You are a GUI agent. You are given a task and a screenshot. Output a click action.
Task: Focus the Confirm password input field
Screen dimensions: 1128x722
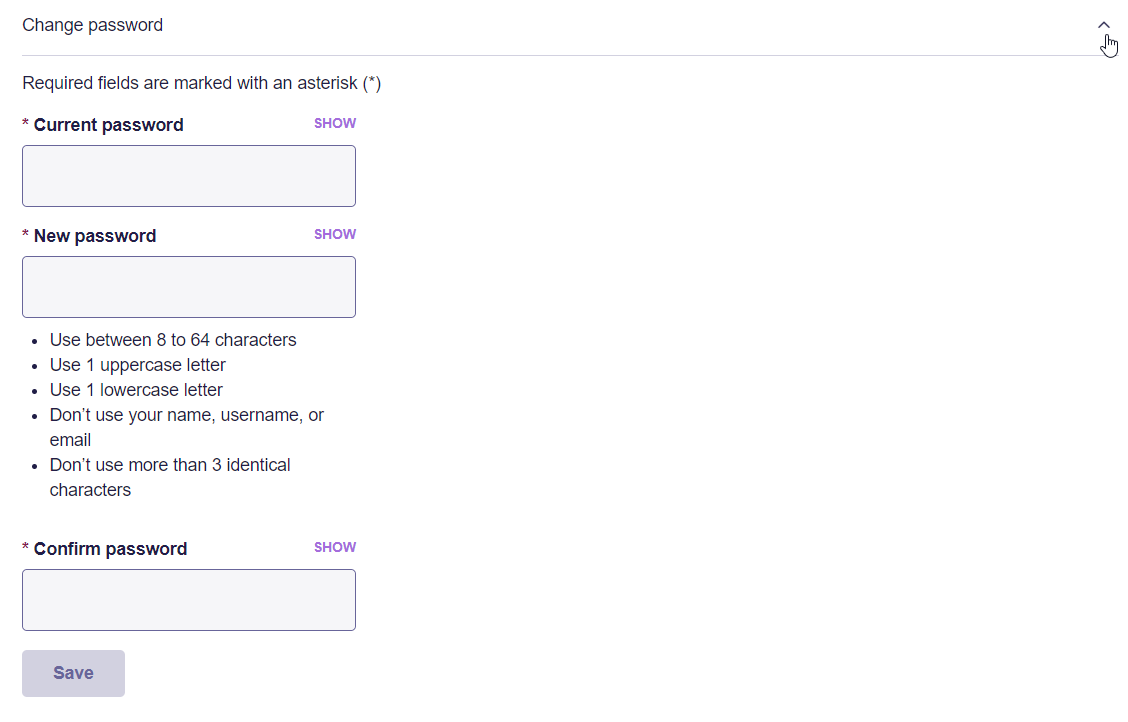[x=188, y=600]
